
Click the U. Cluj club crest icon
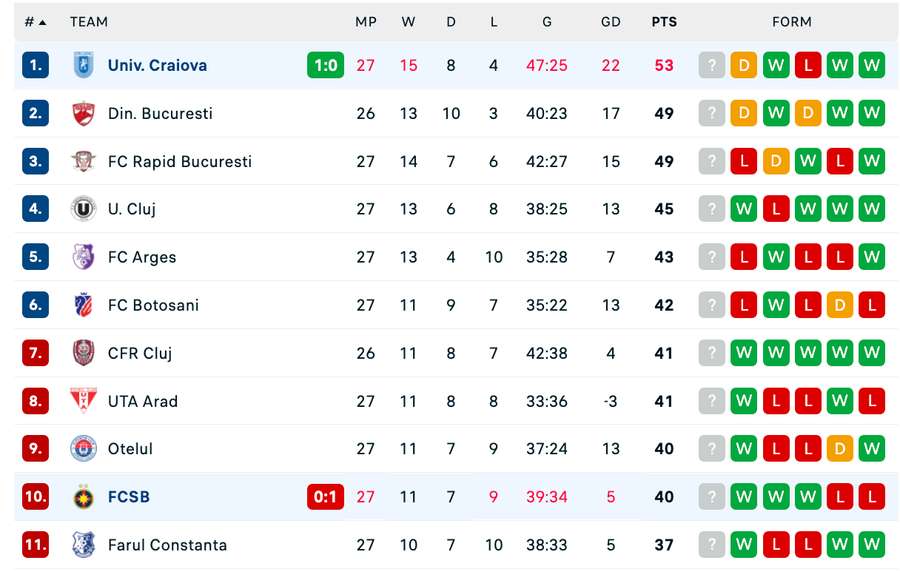[x=83, y=209]
